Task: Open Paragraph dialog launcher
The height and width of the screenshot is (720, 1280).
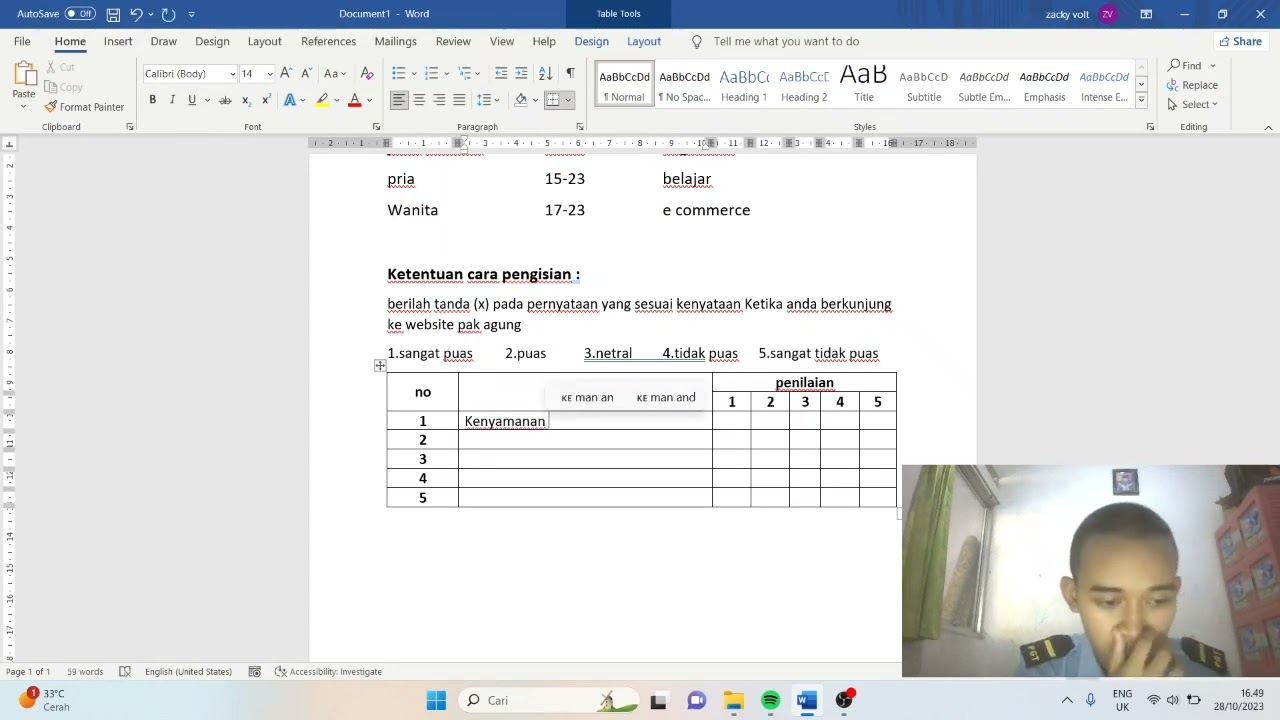Action: 580,127
